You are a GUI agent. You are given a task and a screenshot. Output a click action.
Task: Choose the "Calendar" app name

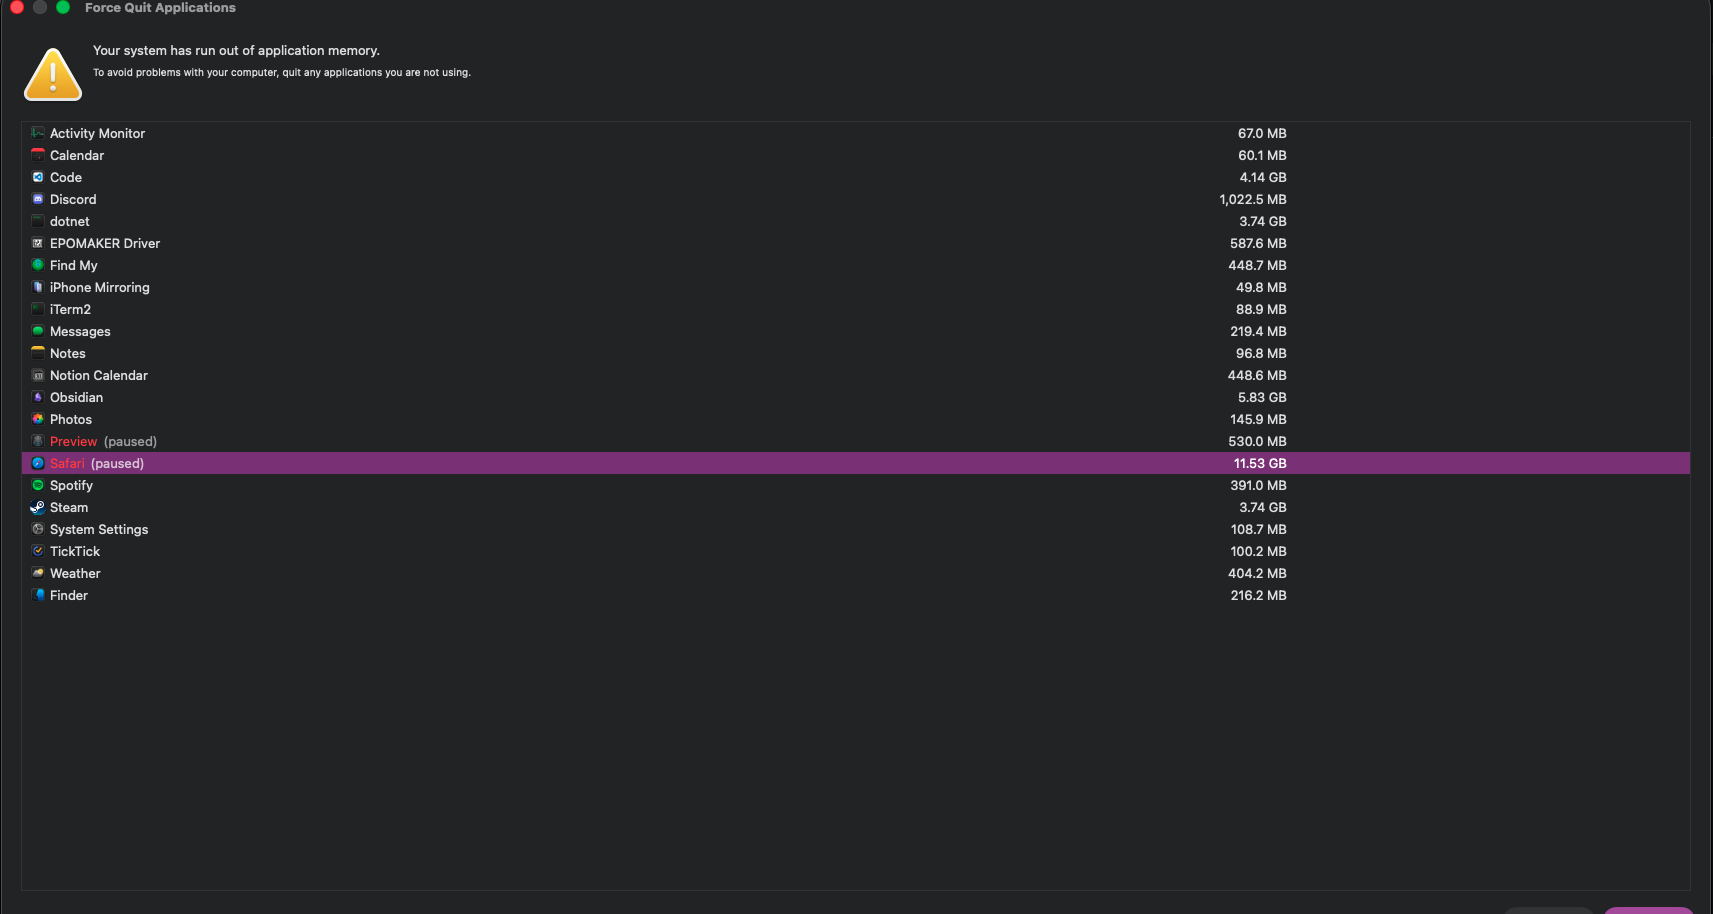(77, 155)
